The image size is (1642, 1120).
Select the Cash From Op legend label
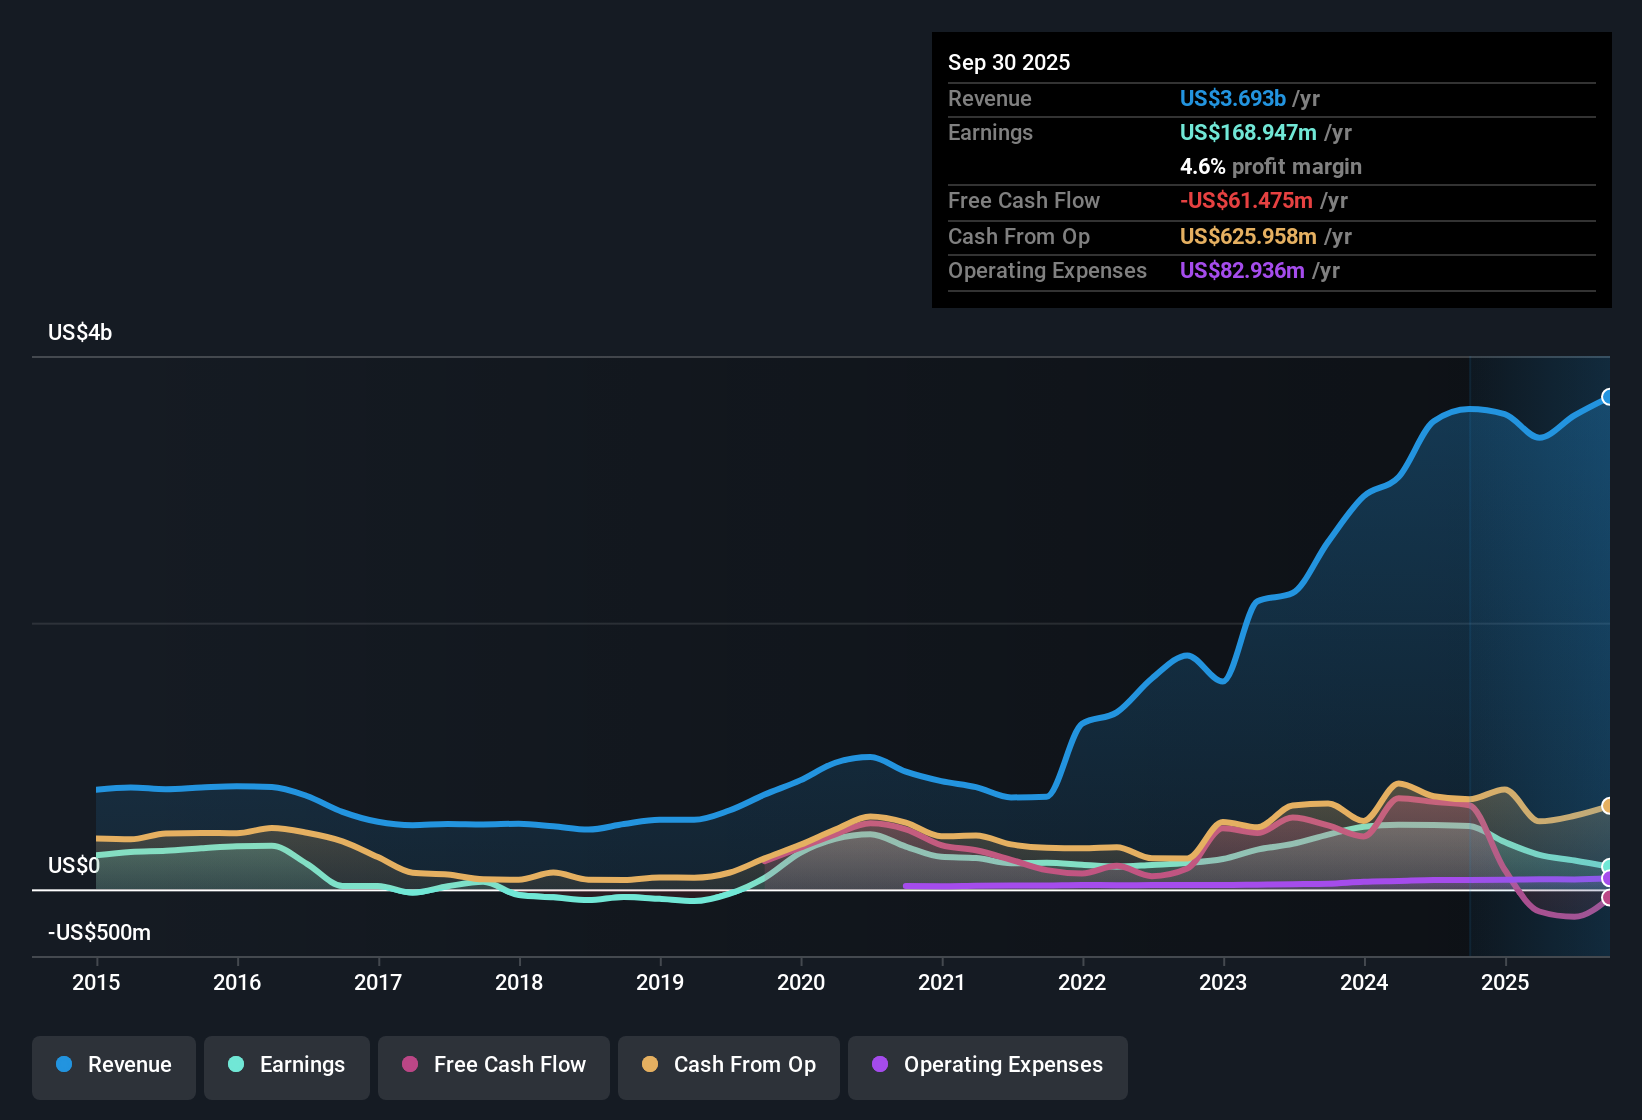[744, 1065]
